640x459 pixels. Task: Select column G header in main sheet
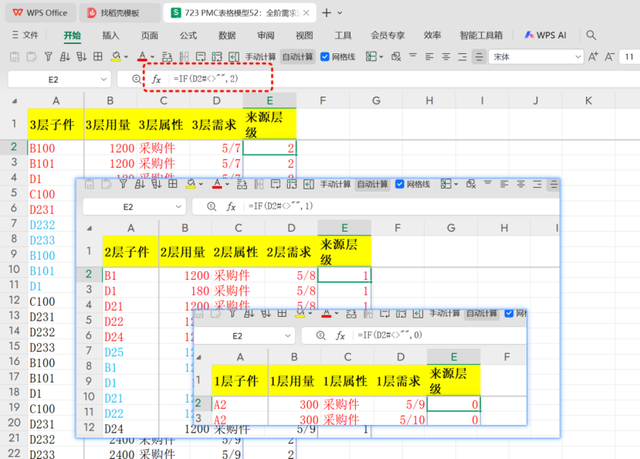tap(376, 101)
